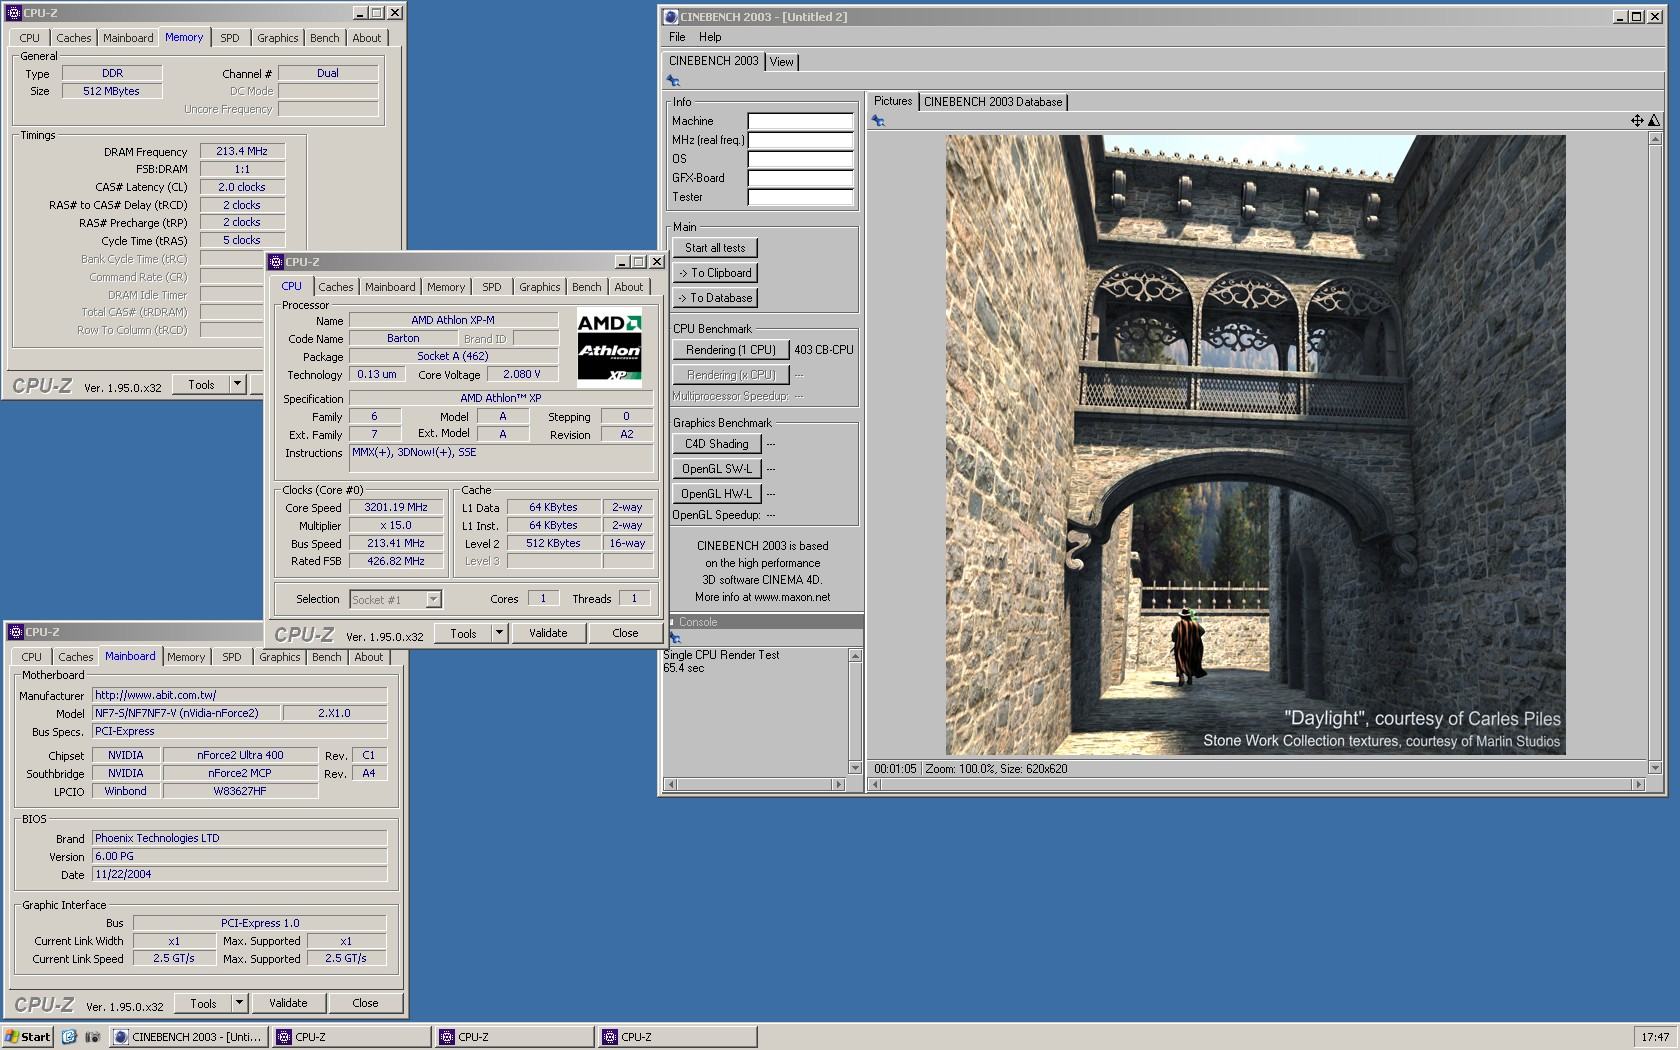The width and height of the screenshot is (1680, 1050).
Task: Click the second quick launch icon on the taskbar
Action: (93, 1037)
